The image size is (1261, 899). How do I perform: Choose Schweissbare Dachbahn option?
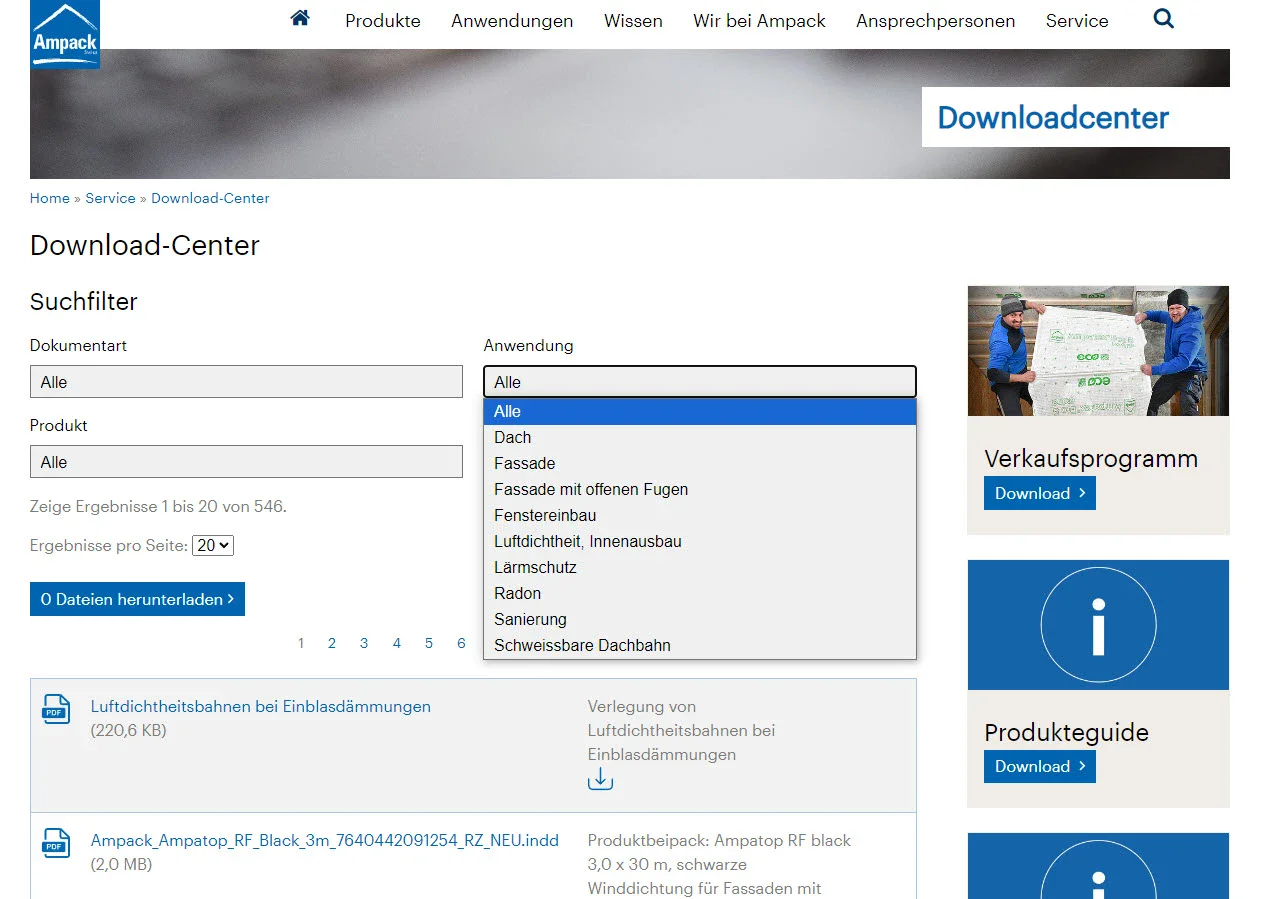pyautogui.click(x=700, y=645)
